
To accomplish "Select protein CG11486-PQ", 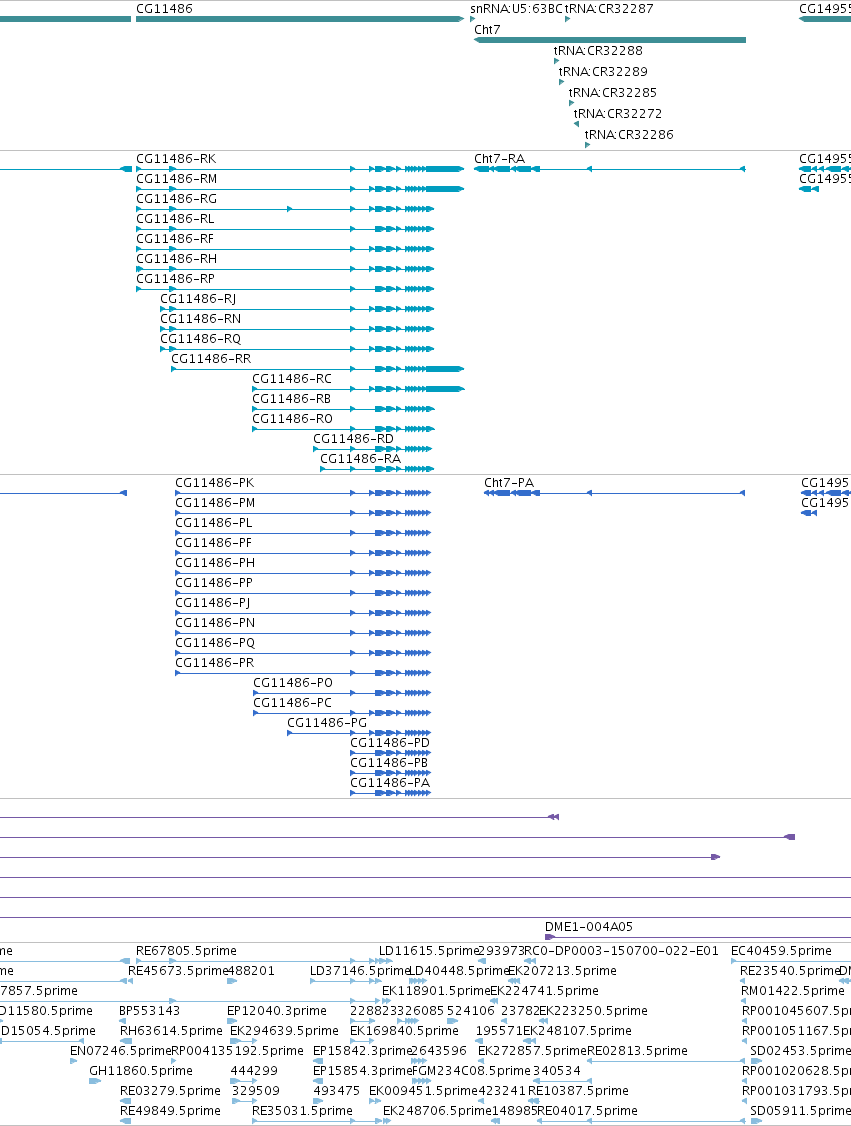I will click(x=215, y=643).
